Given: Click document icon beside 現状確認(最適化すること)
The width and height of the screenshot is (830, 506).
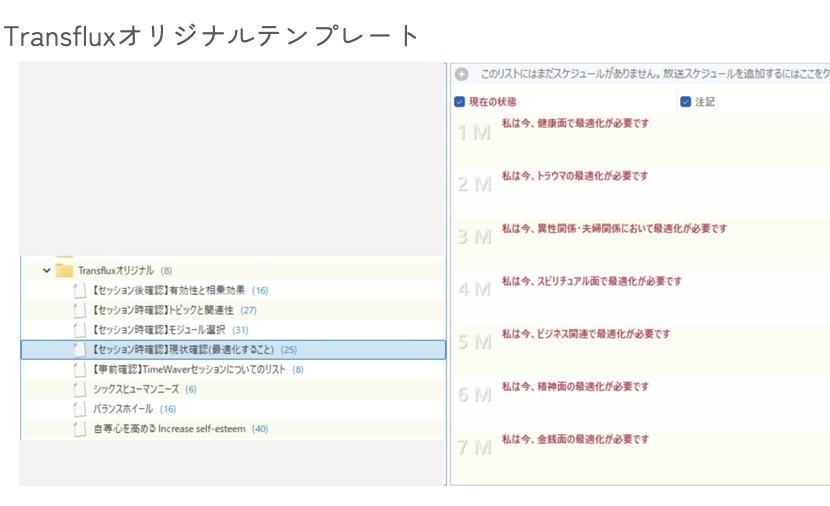Looking at the screenshot, I should tap(79, 349).
